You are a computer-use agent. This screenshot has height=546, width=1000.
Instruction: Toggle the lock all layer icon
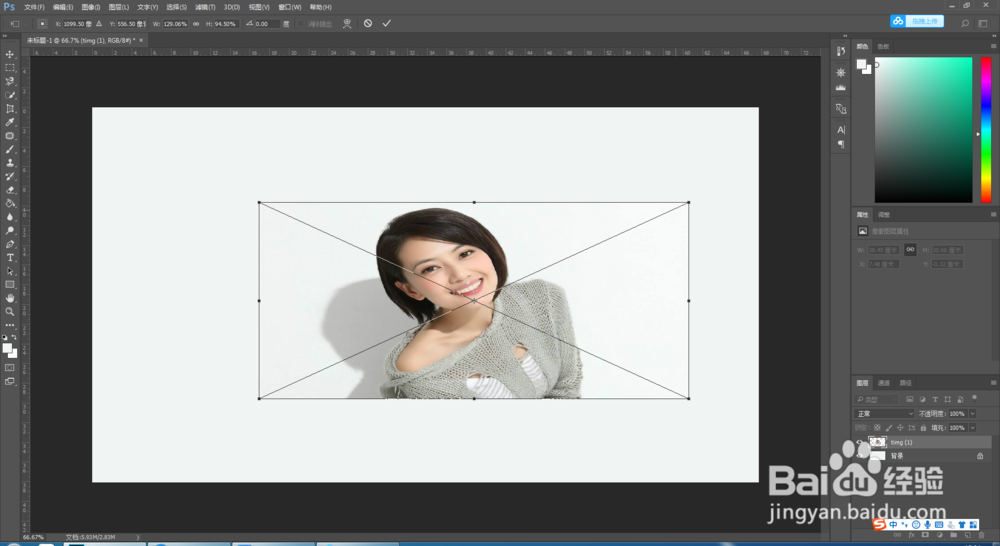pos(923,428)
